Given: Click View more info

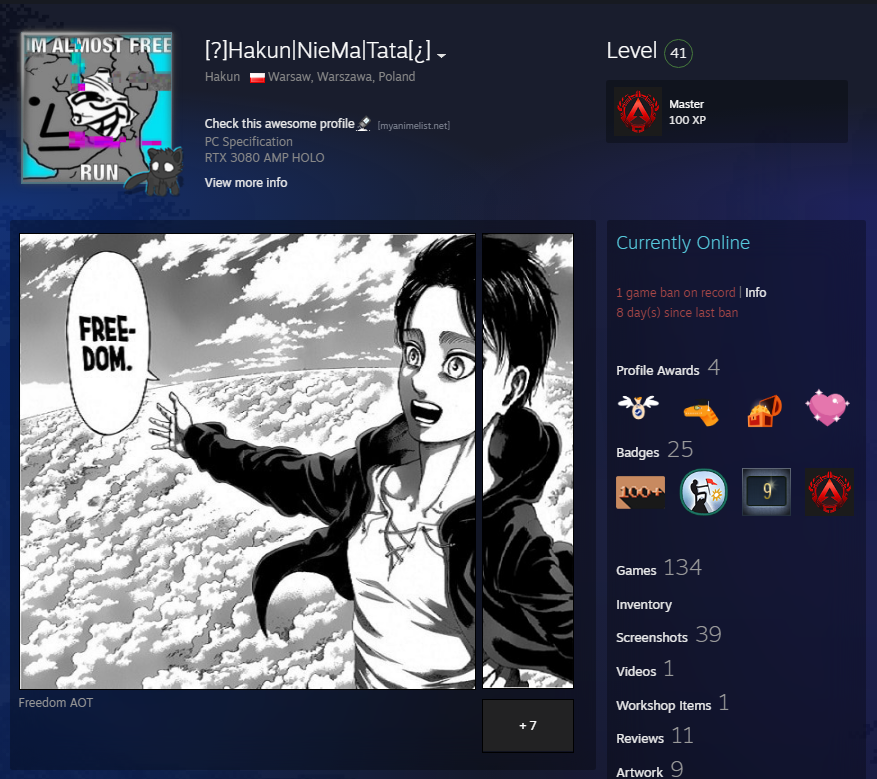Looking at the screenshot, I should (246, 183).
